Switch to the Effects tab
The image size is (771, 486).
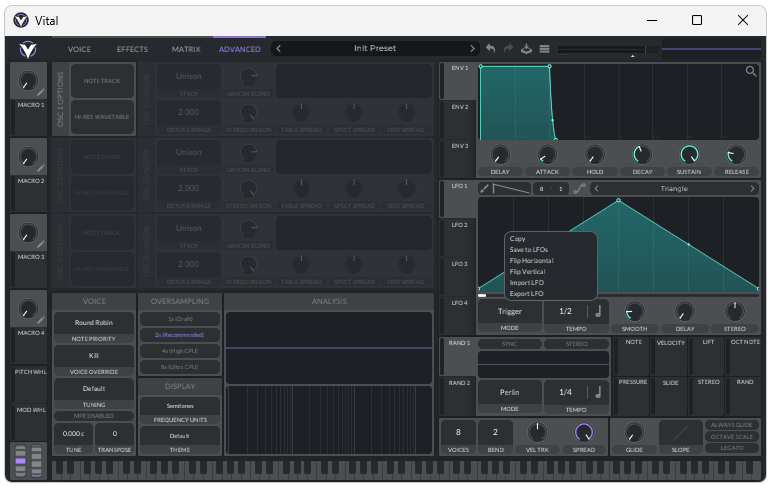coord(132,49)
